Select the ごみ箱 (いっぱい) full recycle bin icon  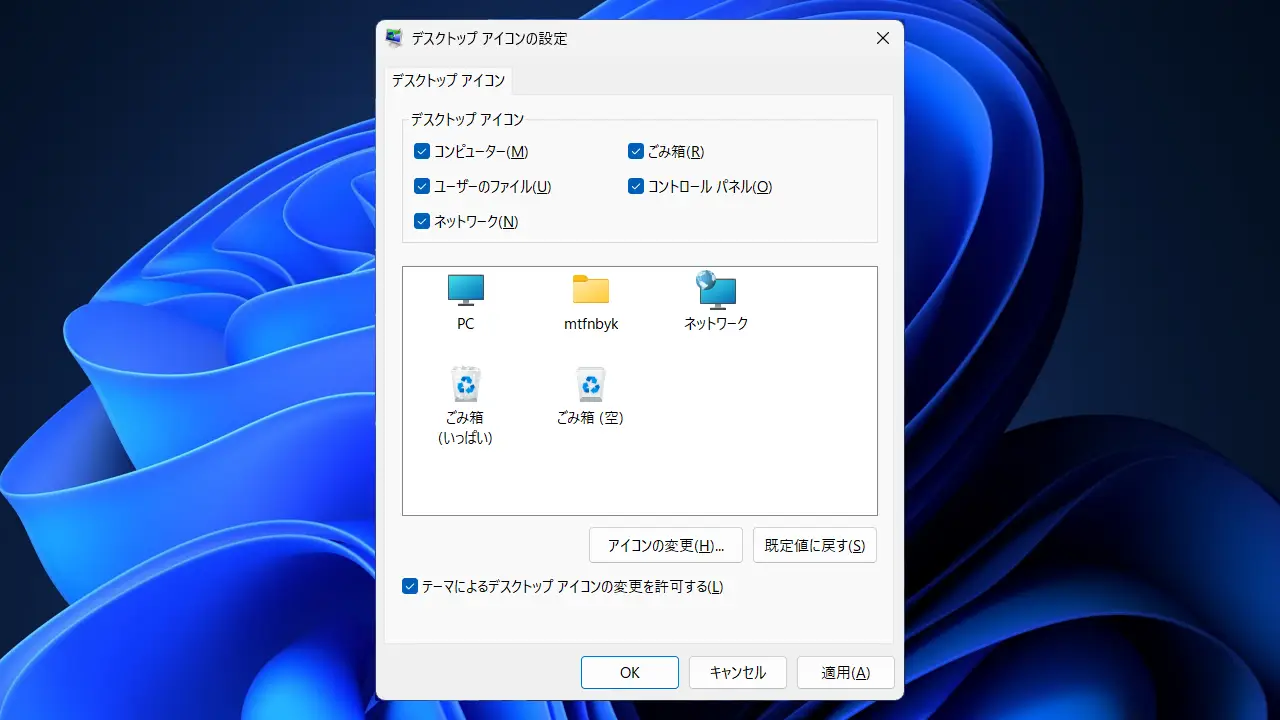point(466,384)
